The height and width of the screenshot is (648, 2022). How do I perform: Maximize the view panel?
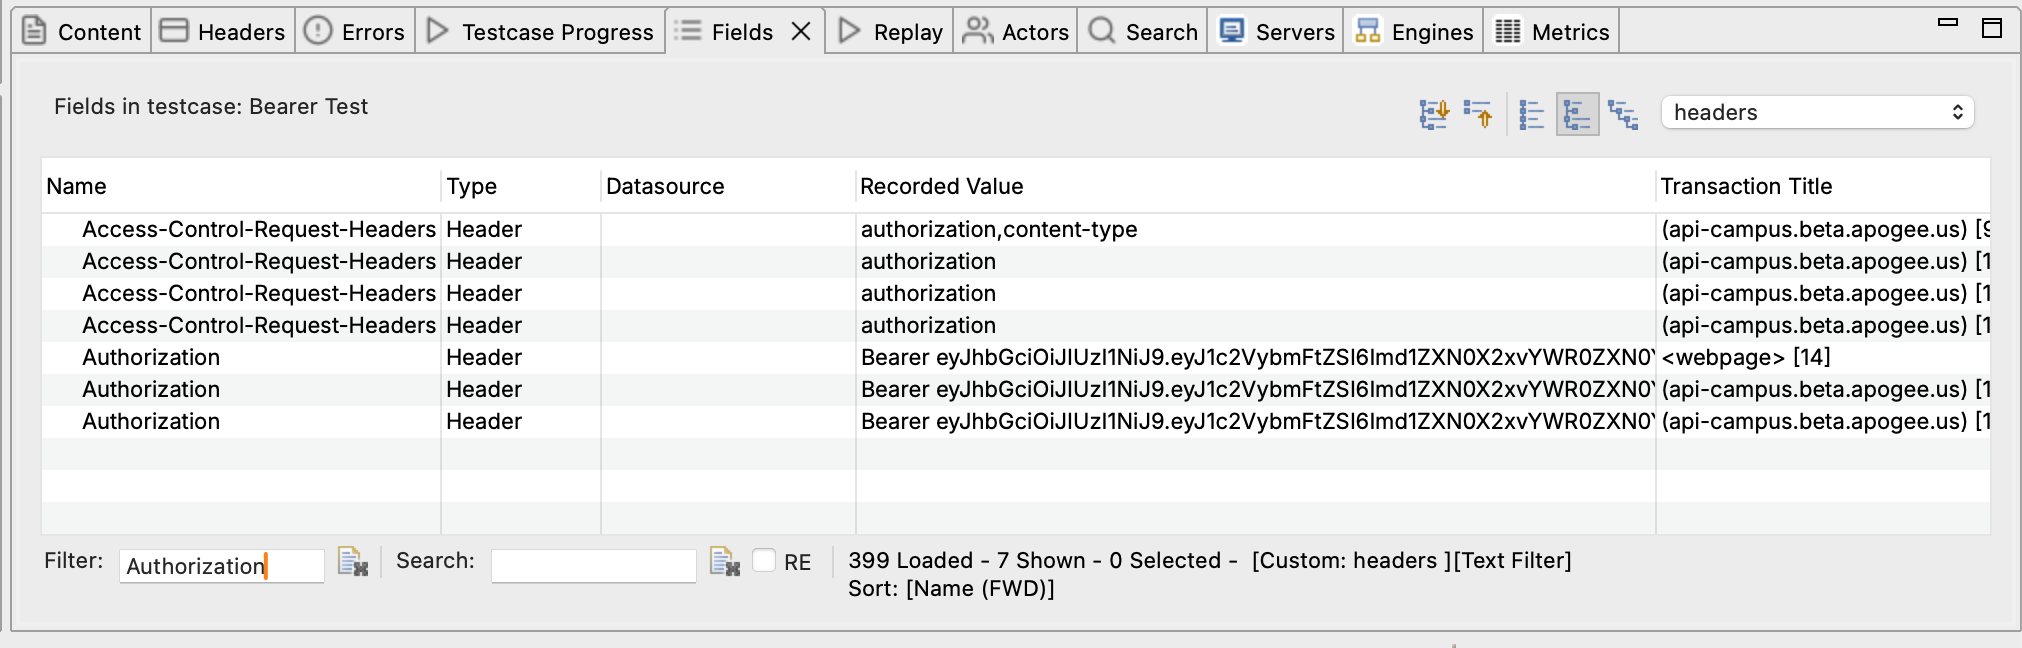click(1992, 28)
